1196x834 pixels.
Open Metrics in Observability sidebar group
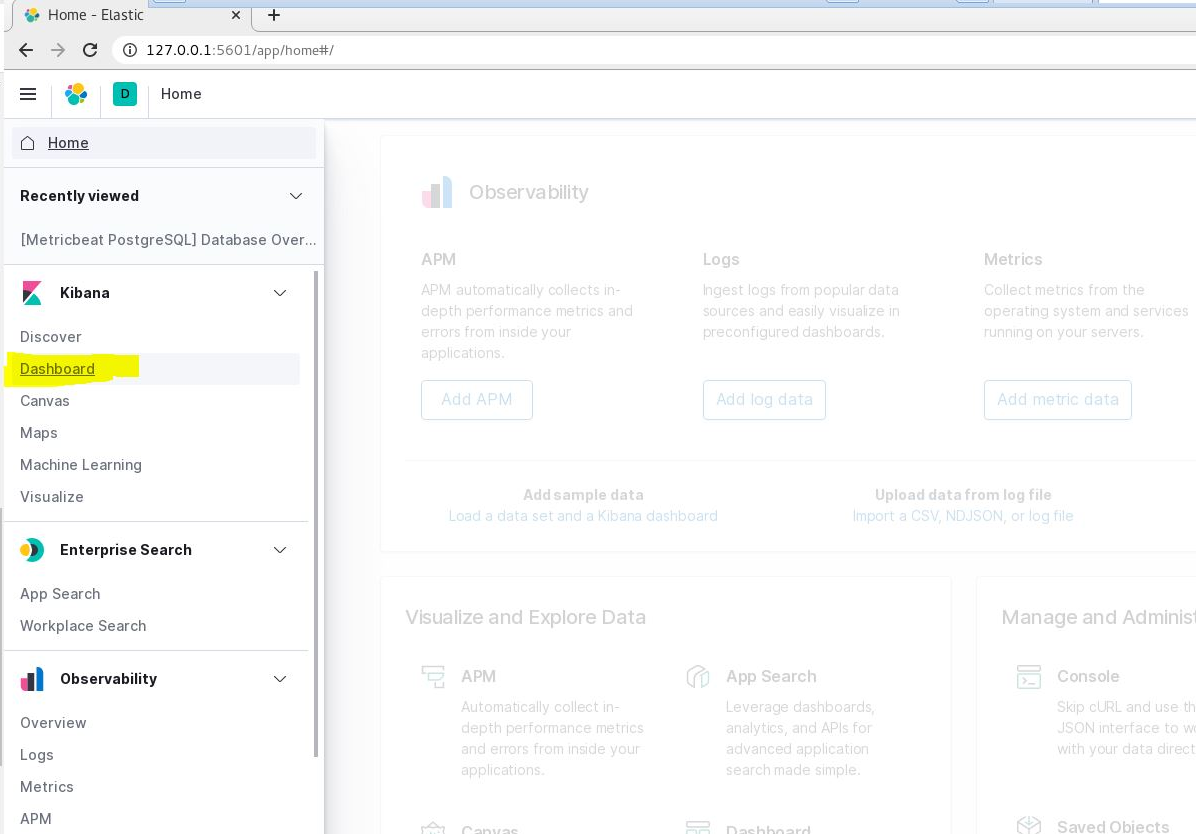pyautogui.click(x=47, y=787)
